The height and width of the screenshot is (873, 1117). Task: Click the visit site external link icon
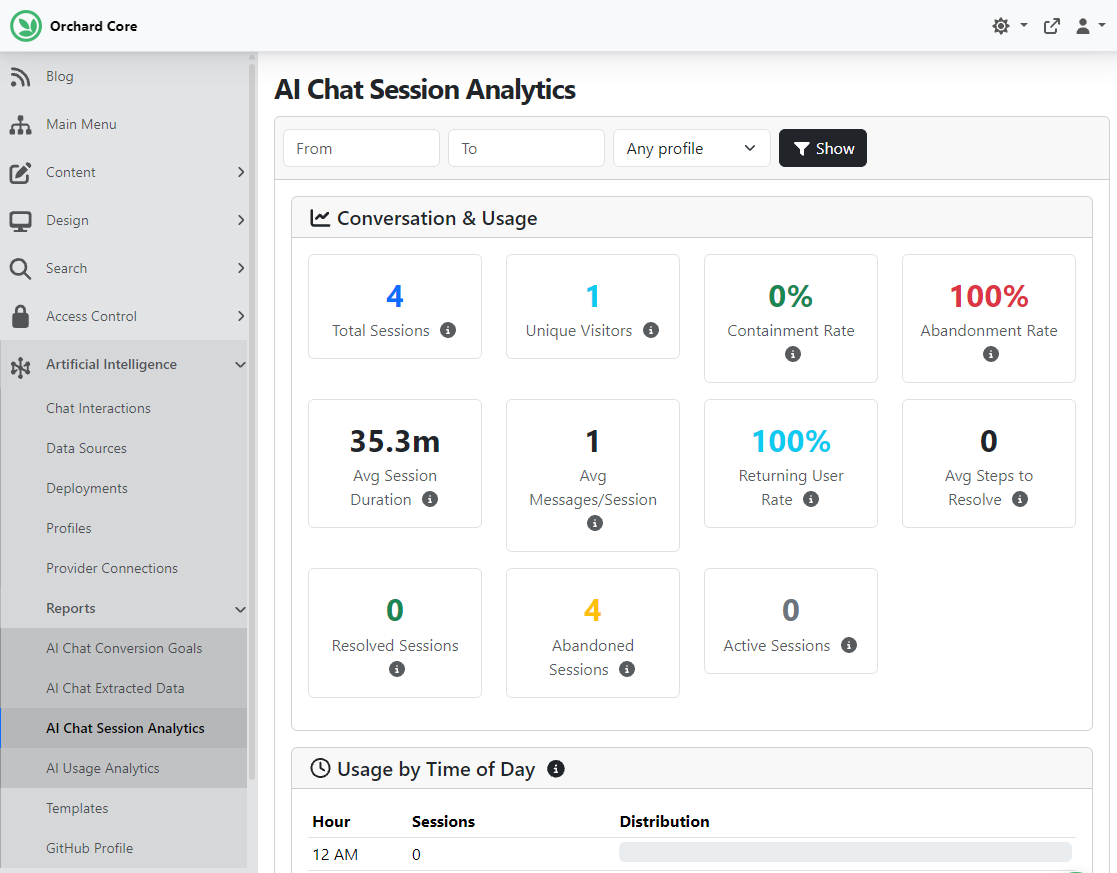(1051, 26)
